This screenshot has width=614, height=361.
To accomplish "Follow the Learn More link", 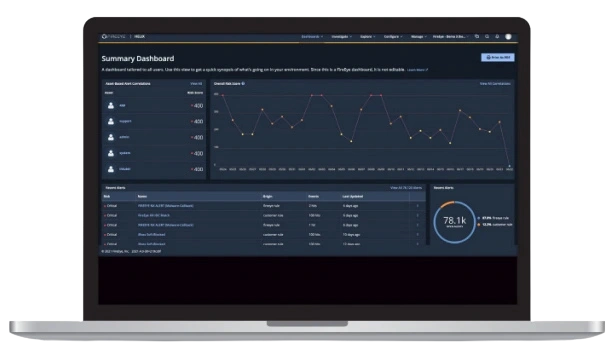I will [417, 70].
